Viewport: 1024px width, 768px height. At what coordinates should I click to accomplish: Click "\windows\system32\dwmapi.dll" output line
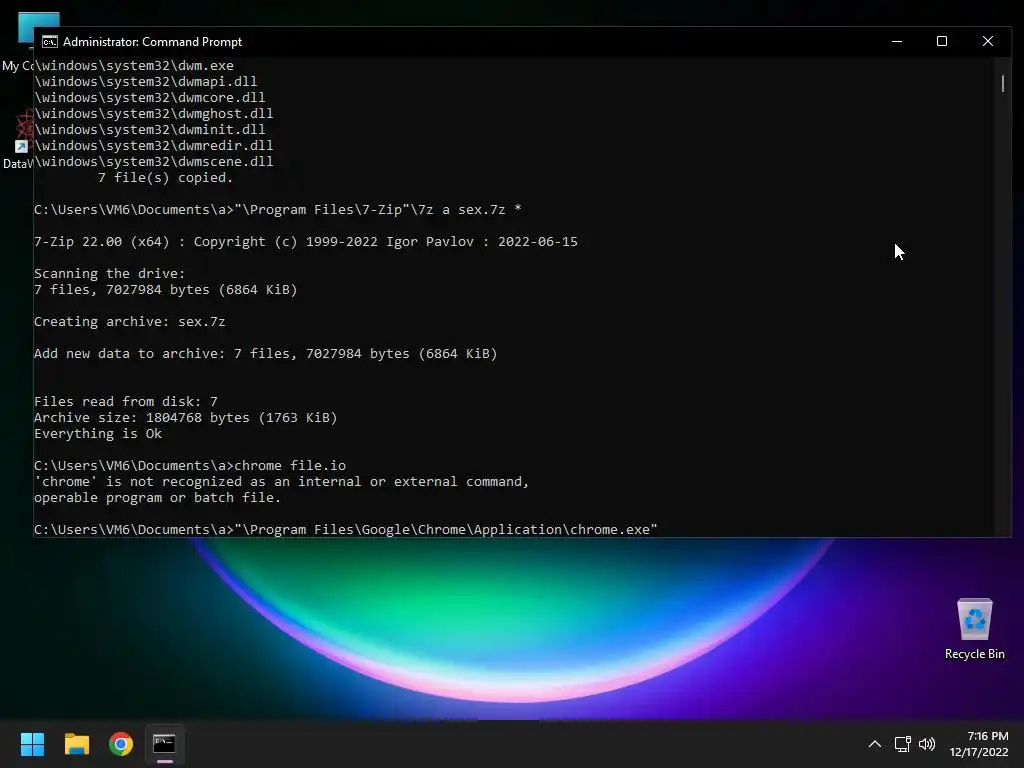pyautogui.click(x=146, y=82)
